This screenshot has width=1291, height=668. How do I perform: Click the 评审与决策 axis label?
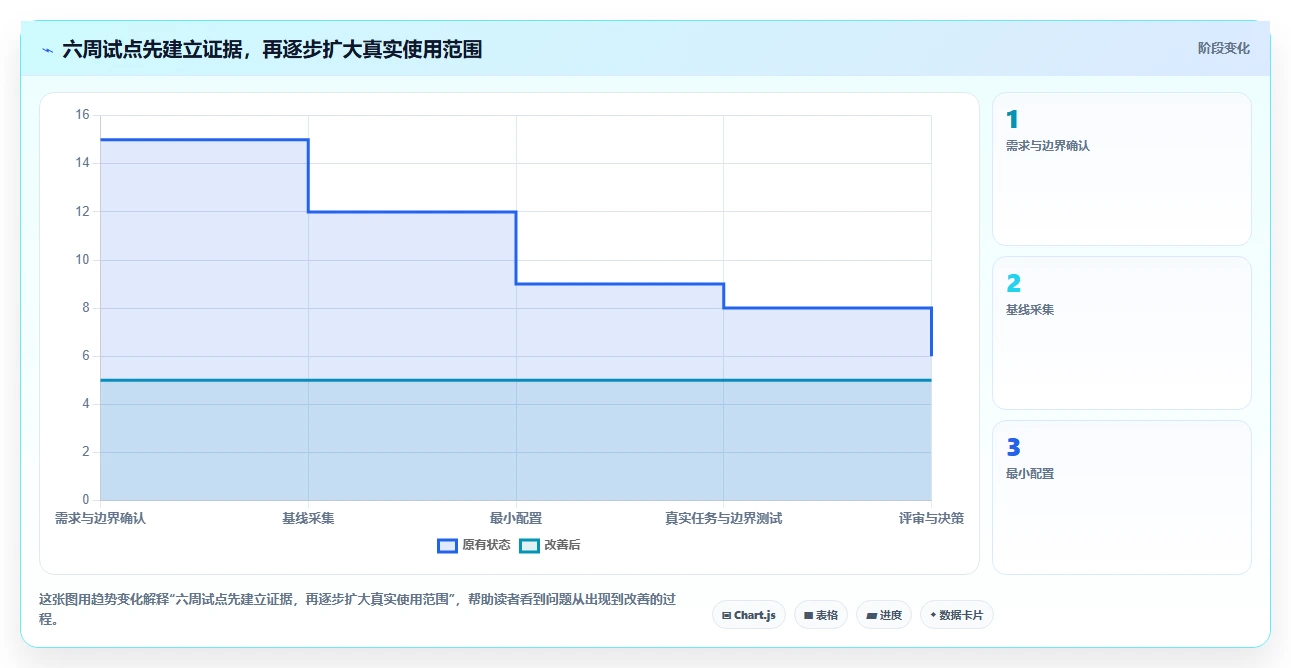[931, 518]
